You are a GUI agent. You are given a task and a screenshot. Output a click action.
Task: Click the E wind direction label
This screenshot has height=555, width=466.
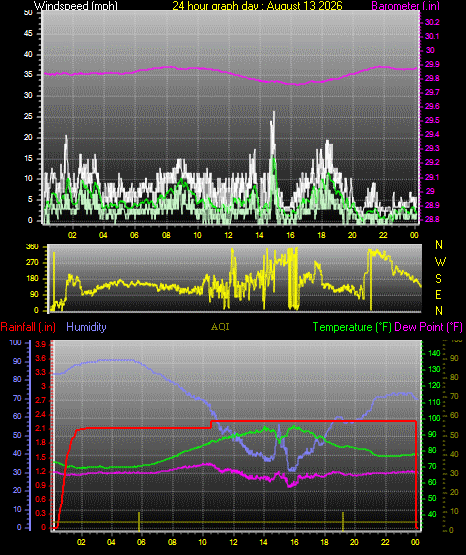[x=438, y=294]
